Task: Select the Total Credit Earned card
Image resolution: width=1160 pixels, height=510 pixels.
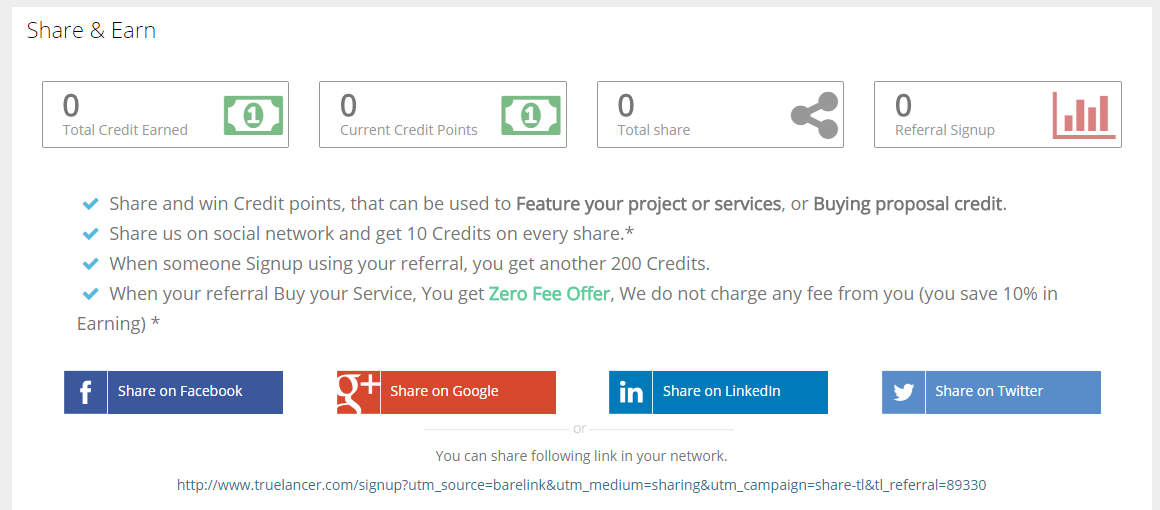Action: click(165, 115)
